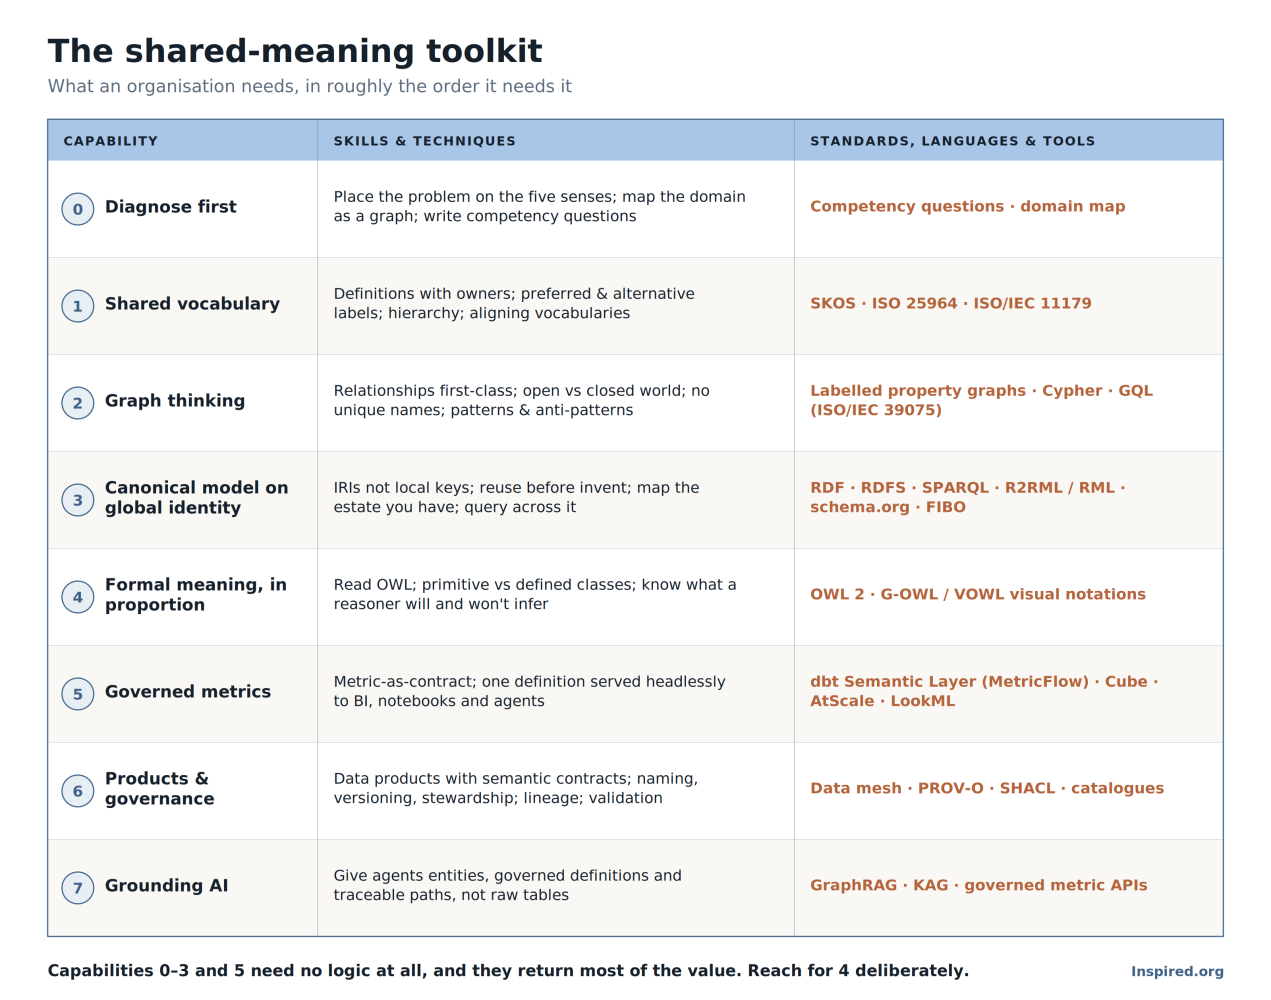Select the circled number 4 badge
1271x1000 pixels.
point(78,597)
